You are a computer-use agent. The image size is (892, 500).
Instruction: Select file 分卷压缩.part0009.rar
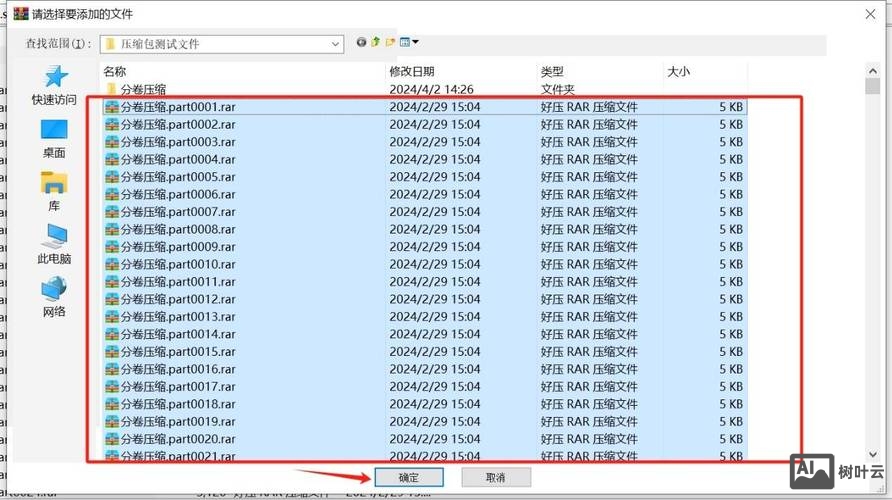[x=424, y=247]
